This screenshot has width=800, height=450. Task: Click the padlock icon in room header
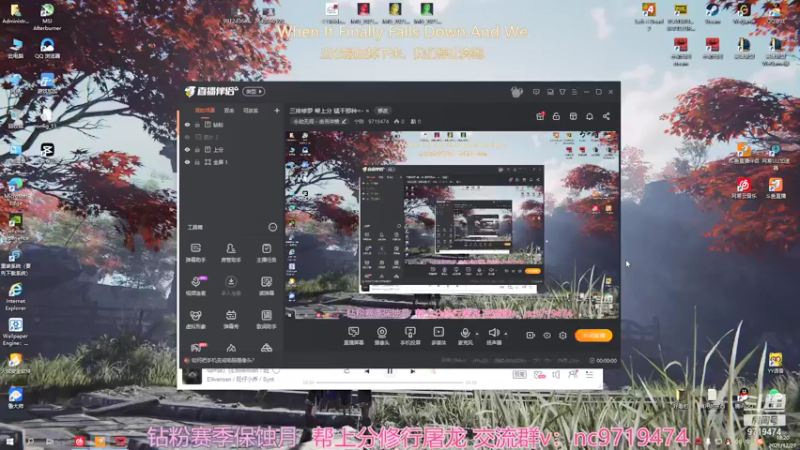[x=556, y=116]
